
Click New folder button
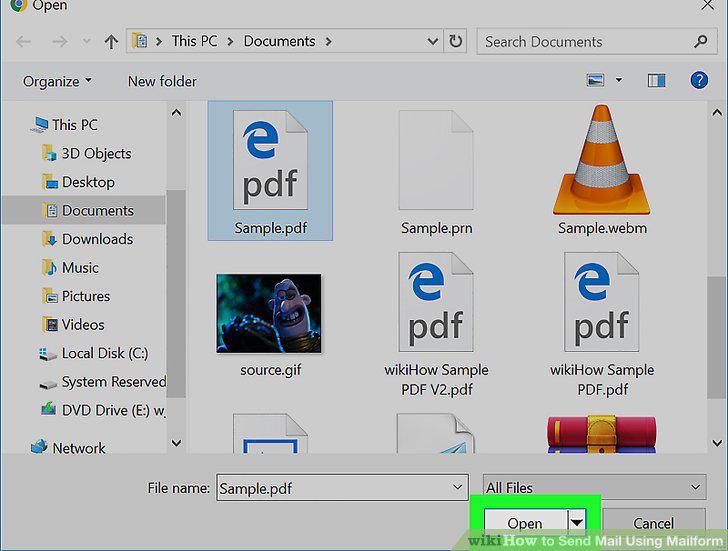(x=162, y=82)
